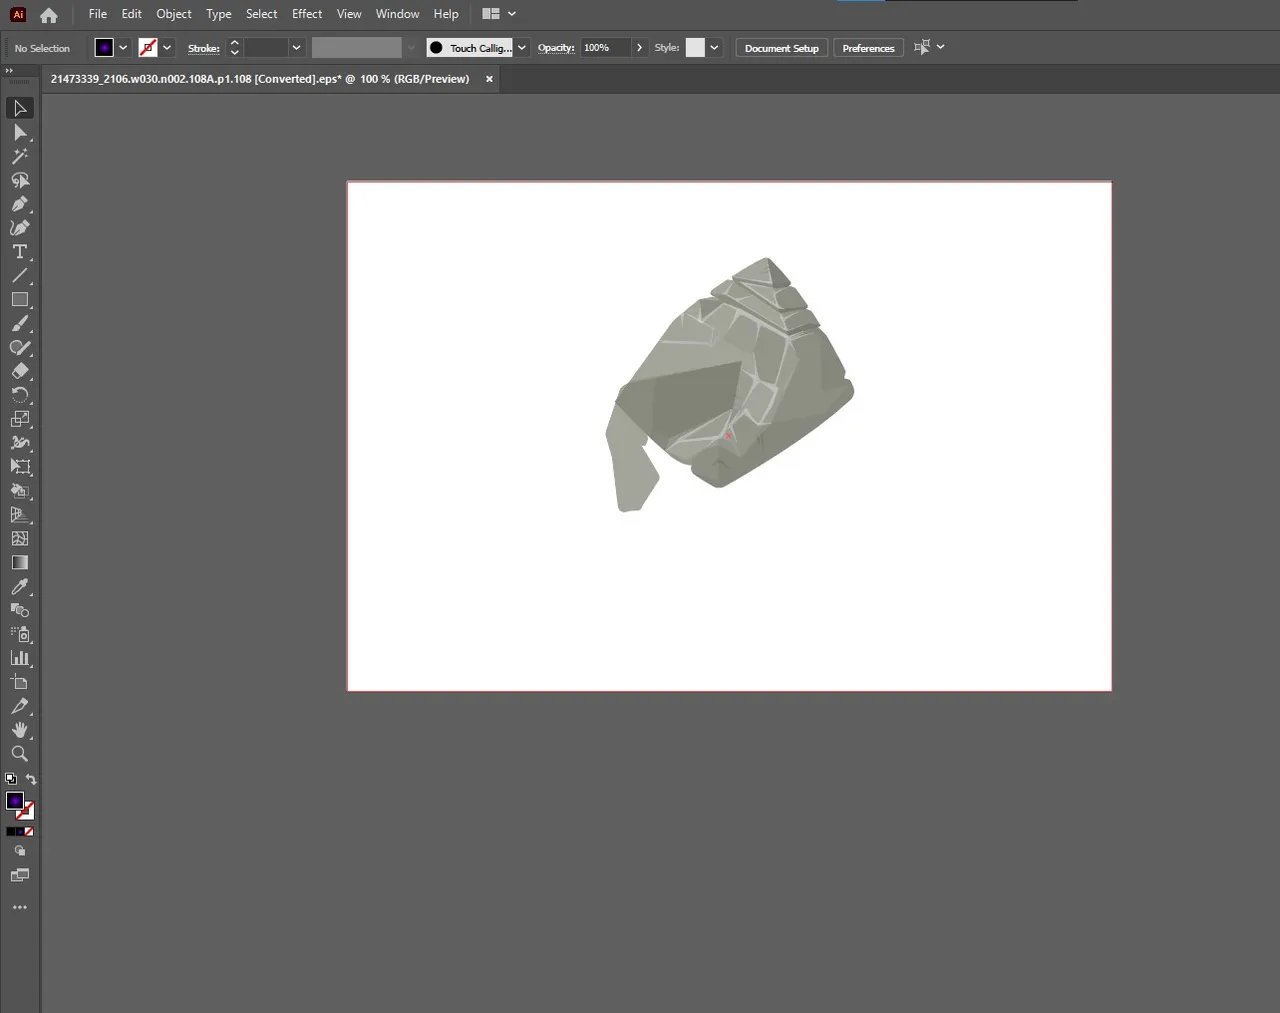Swap fill and stroke colors
Image resolution: width=1280 pixels, height=1013 pixels.
(31, 779)
